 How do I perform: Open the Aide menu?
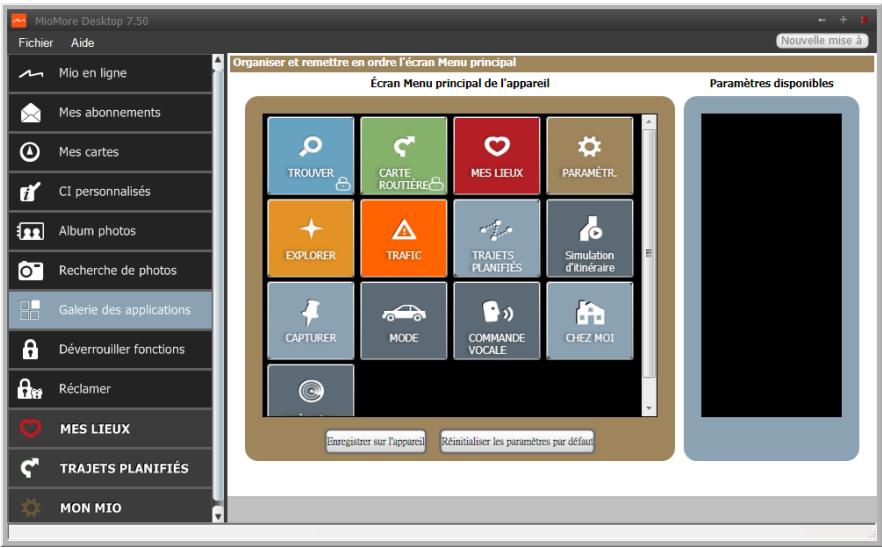[x=83, y=43]
